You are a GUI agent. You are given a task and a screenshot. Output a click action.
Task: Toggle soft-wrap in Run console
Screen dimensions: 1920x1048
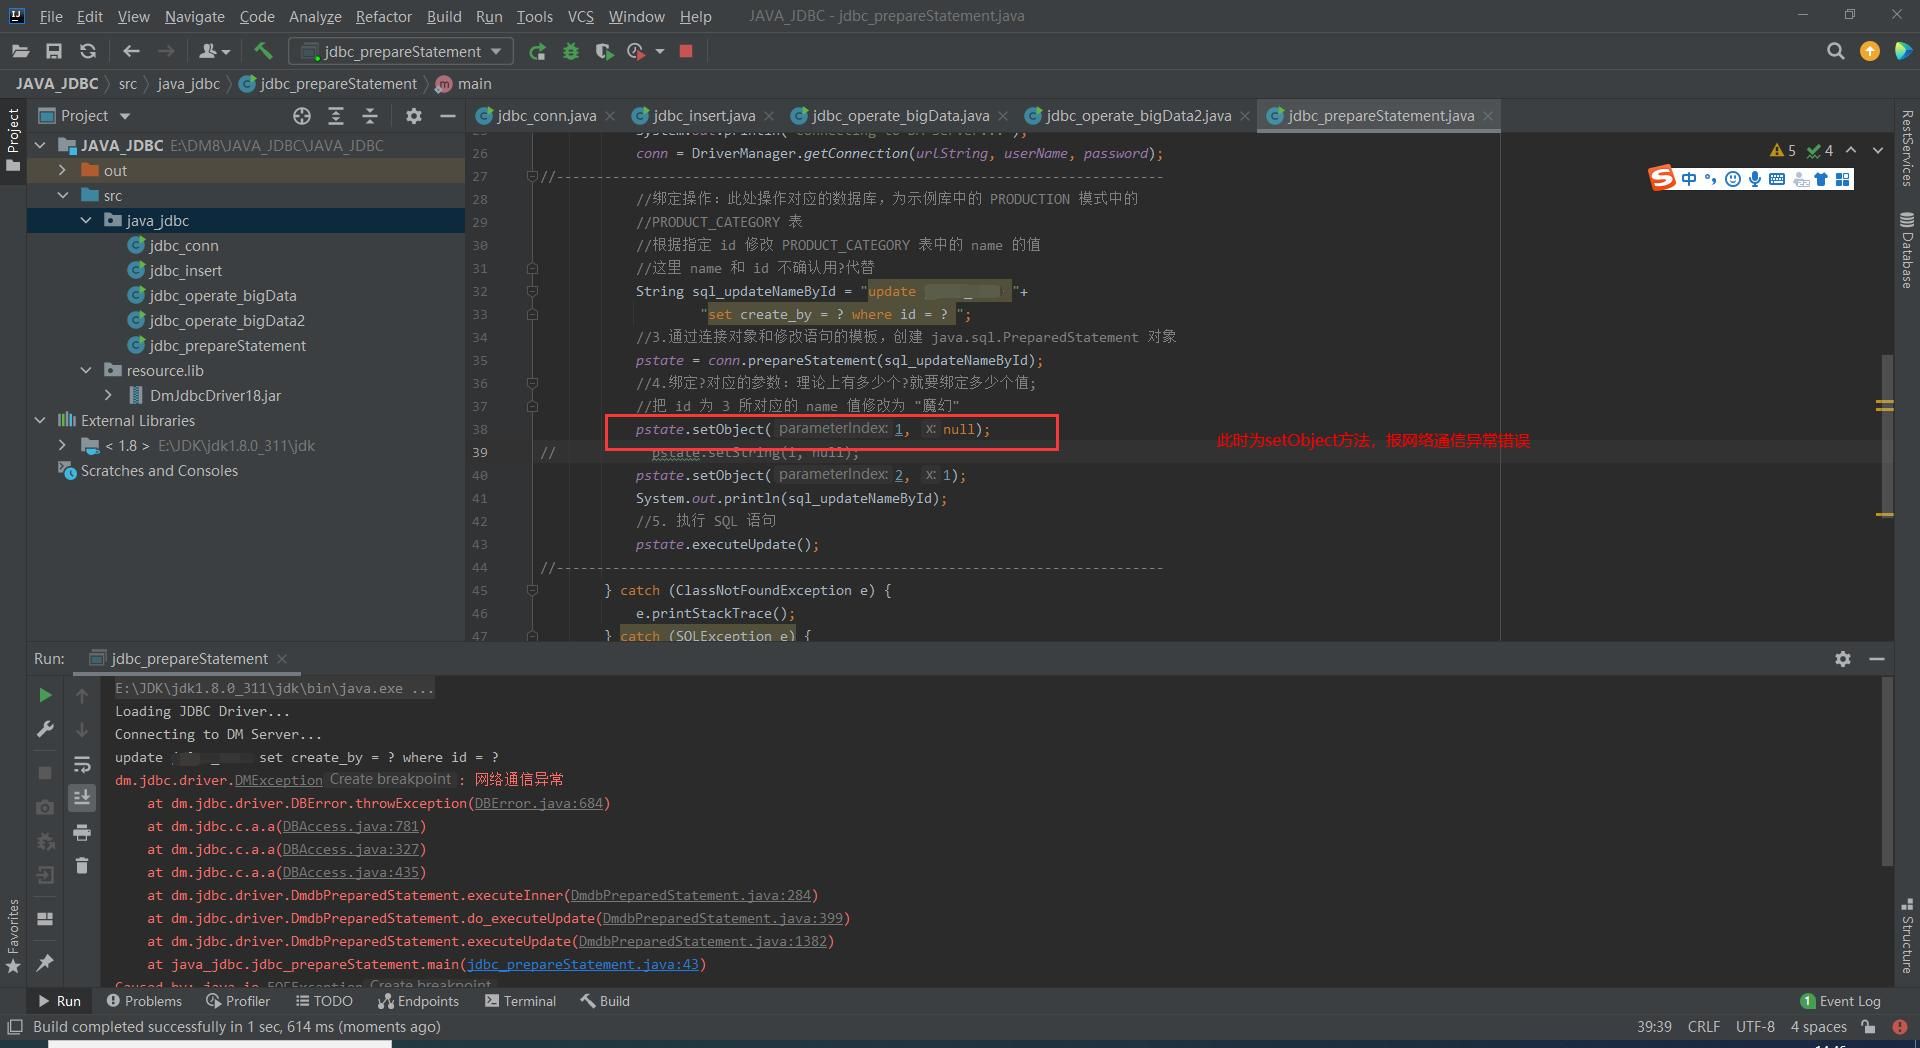(x=82, y=765)
